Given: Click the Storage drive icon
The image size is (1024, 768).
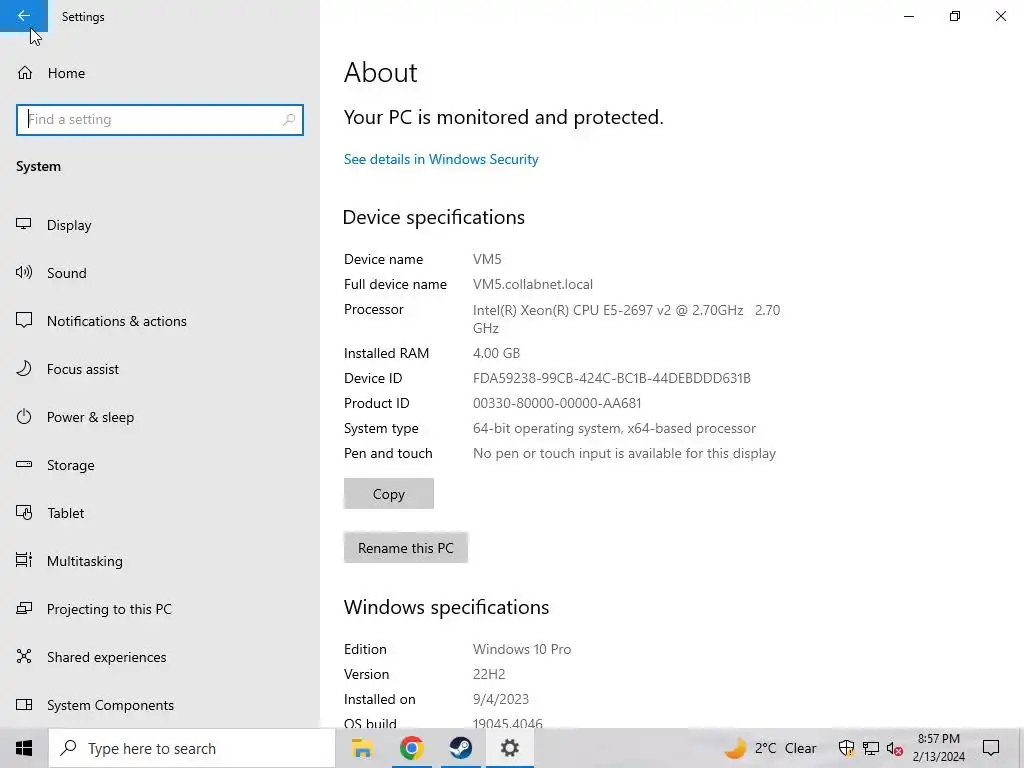Looking at the screenshot, I should tap(24, 464).
